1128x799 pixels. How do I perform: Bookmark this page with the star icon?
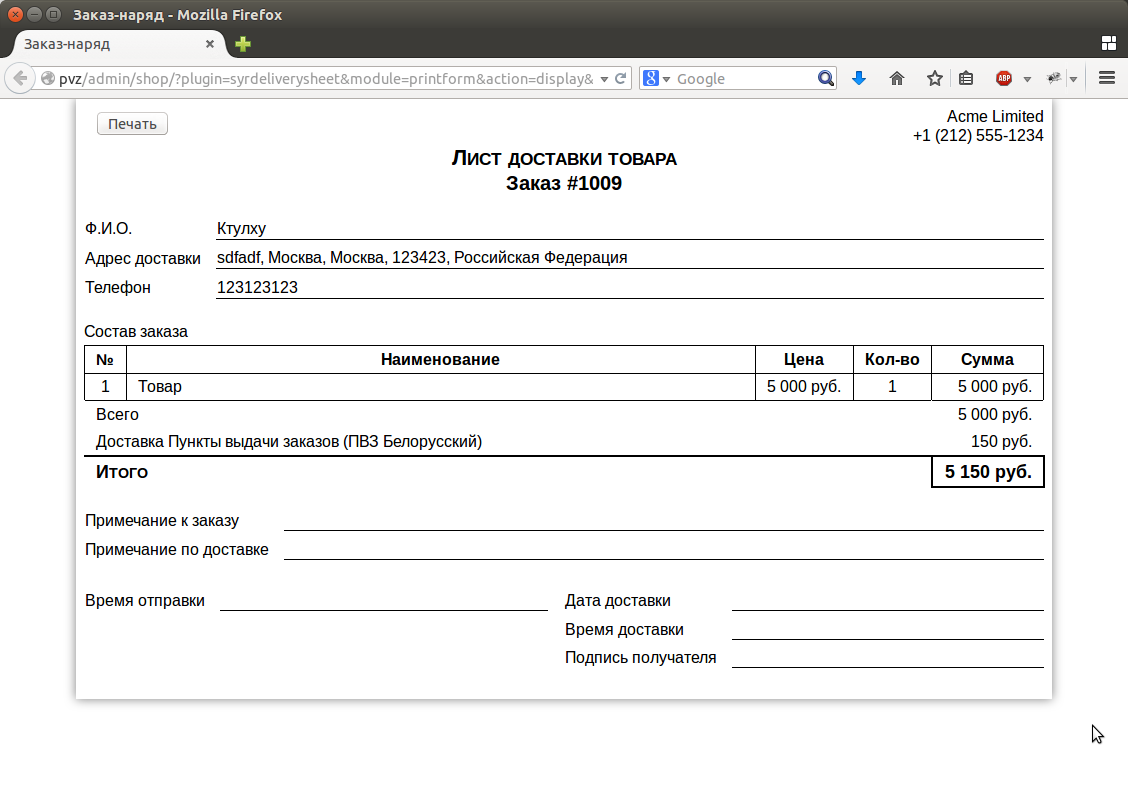[x=934, y=78]
